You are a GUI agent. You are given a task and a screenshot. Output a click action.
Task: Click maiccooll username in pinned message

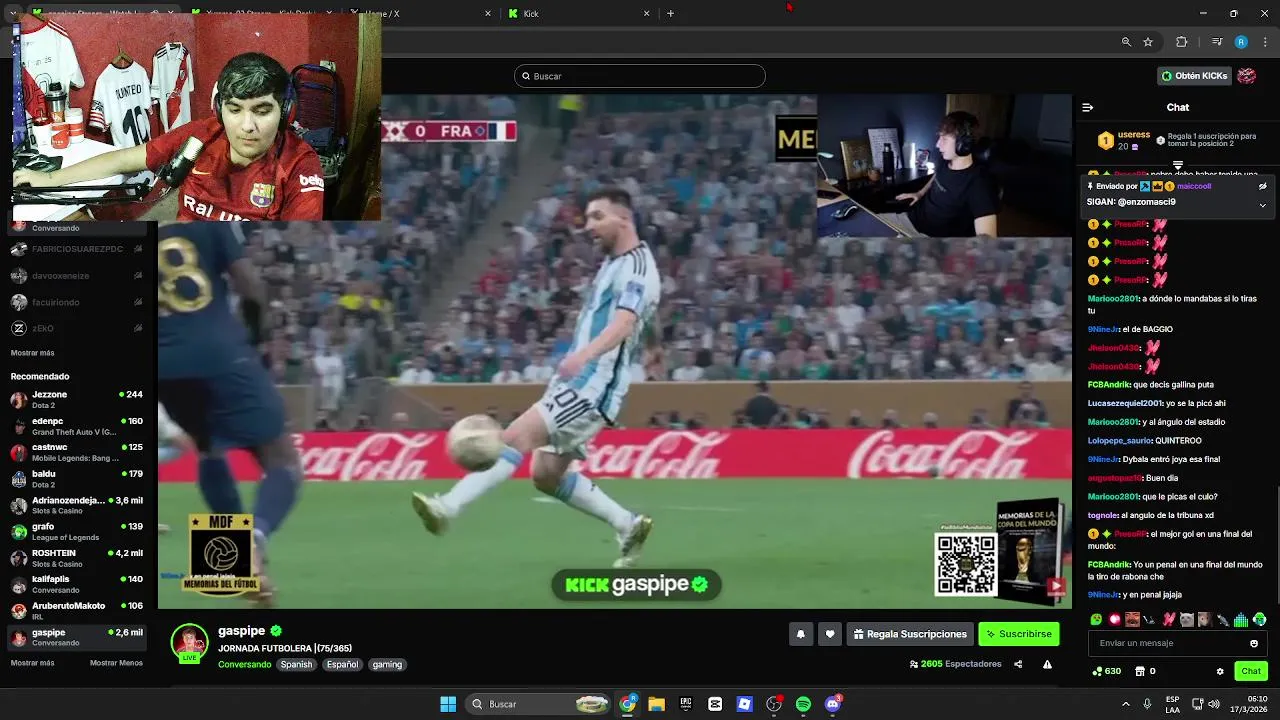[1194, 186]
